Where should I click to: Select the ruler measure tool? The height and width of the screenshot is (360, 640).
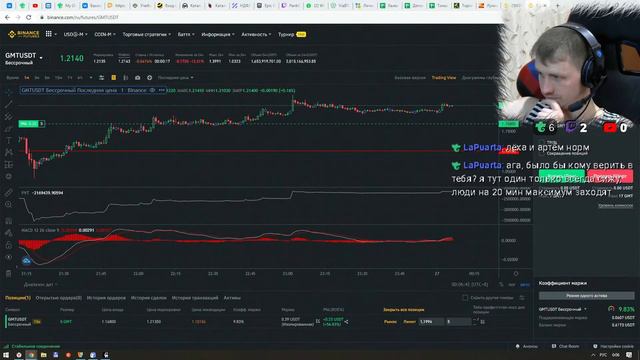[x=9, y=192]
